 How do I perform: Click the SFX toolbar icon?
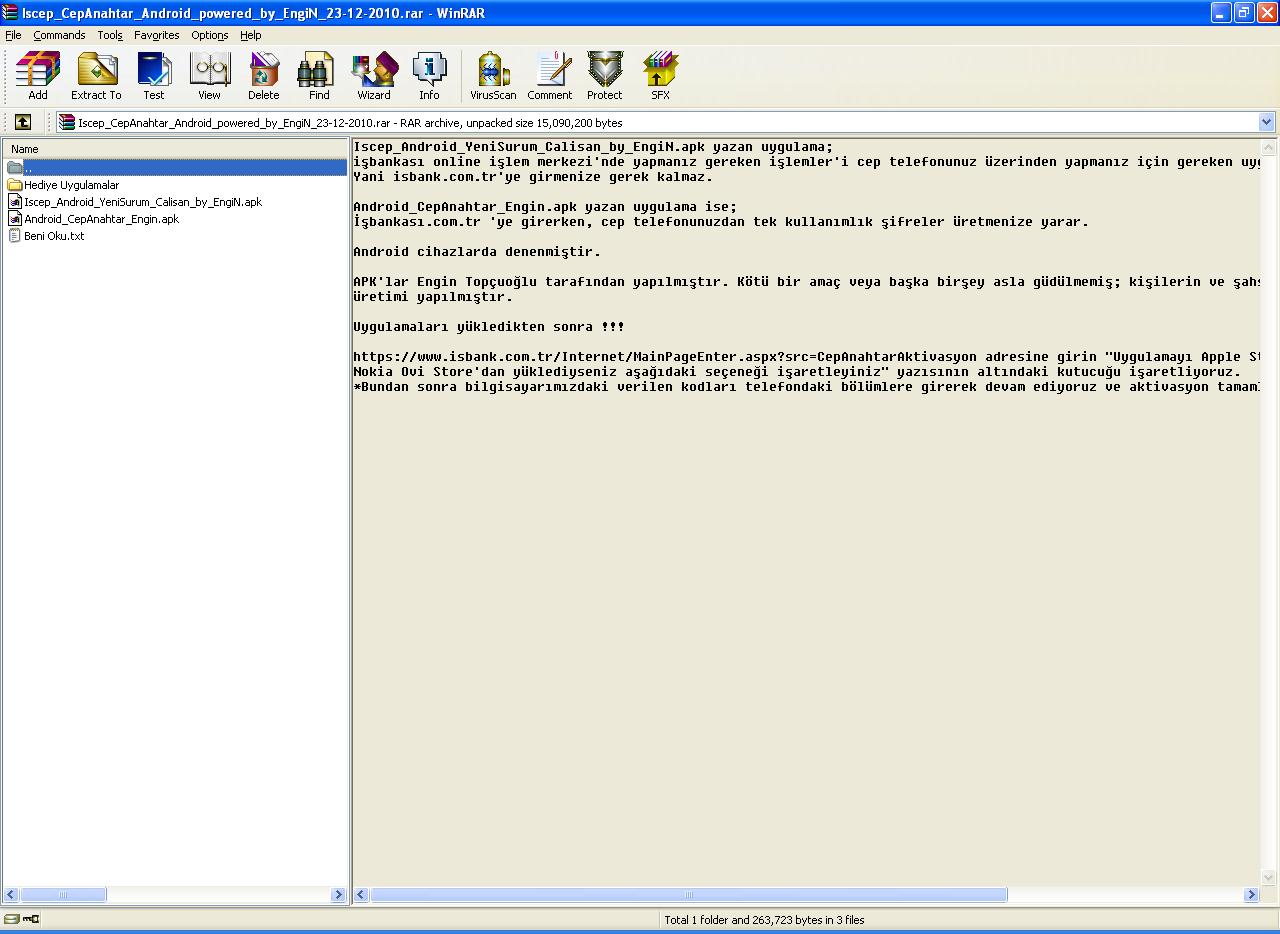tap(660, 76)
